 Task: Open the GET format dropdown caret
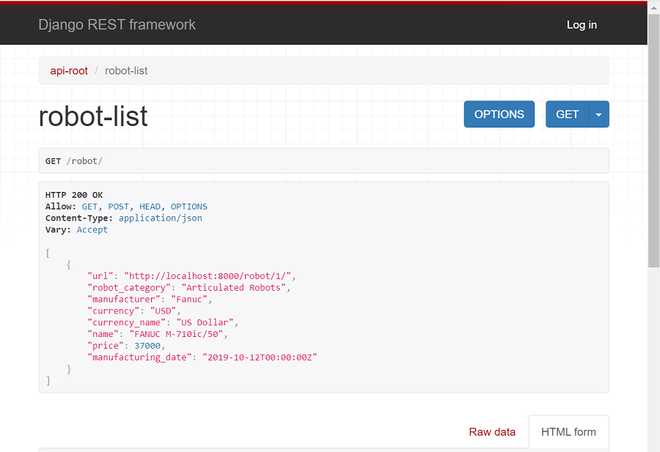pyautogui.click(x=599, y=114)
